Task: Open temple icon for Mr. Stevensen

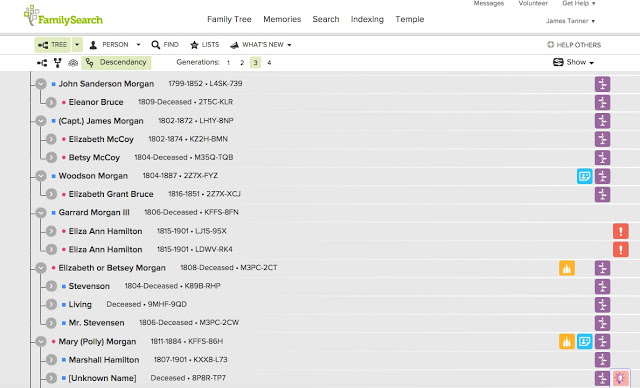Action: coord(602,323)
